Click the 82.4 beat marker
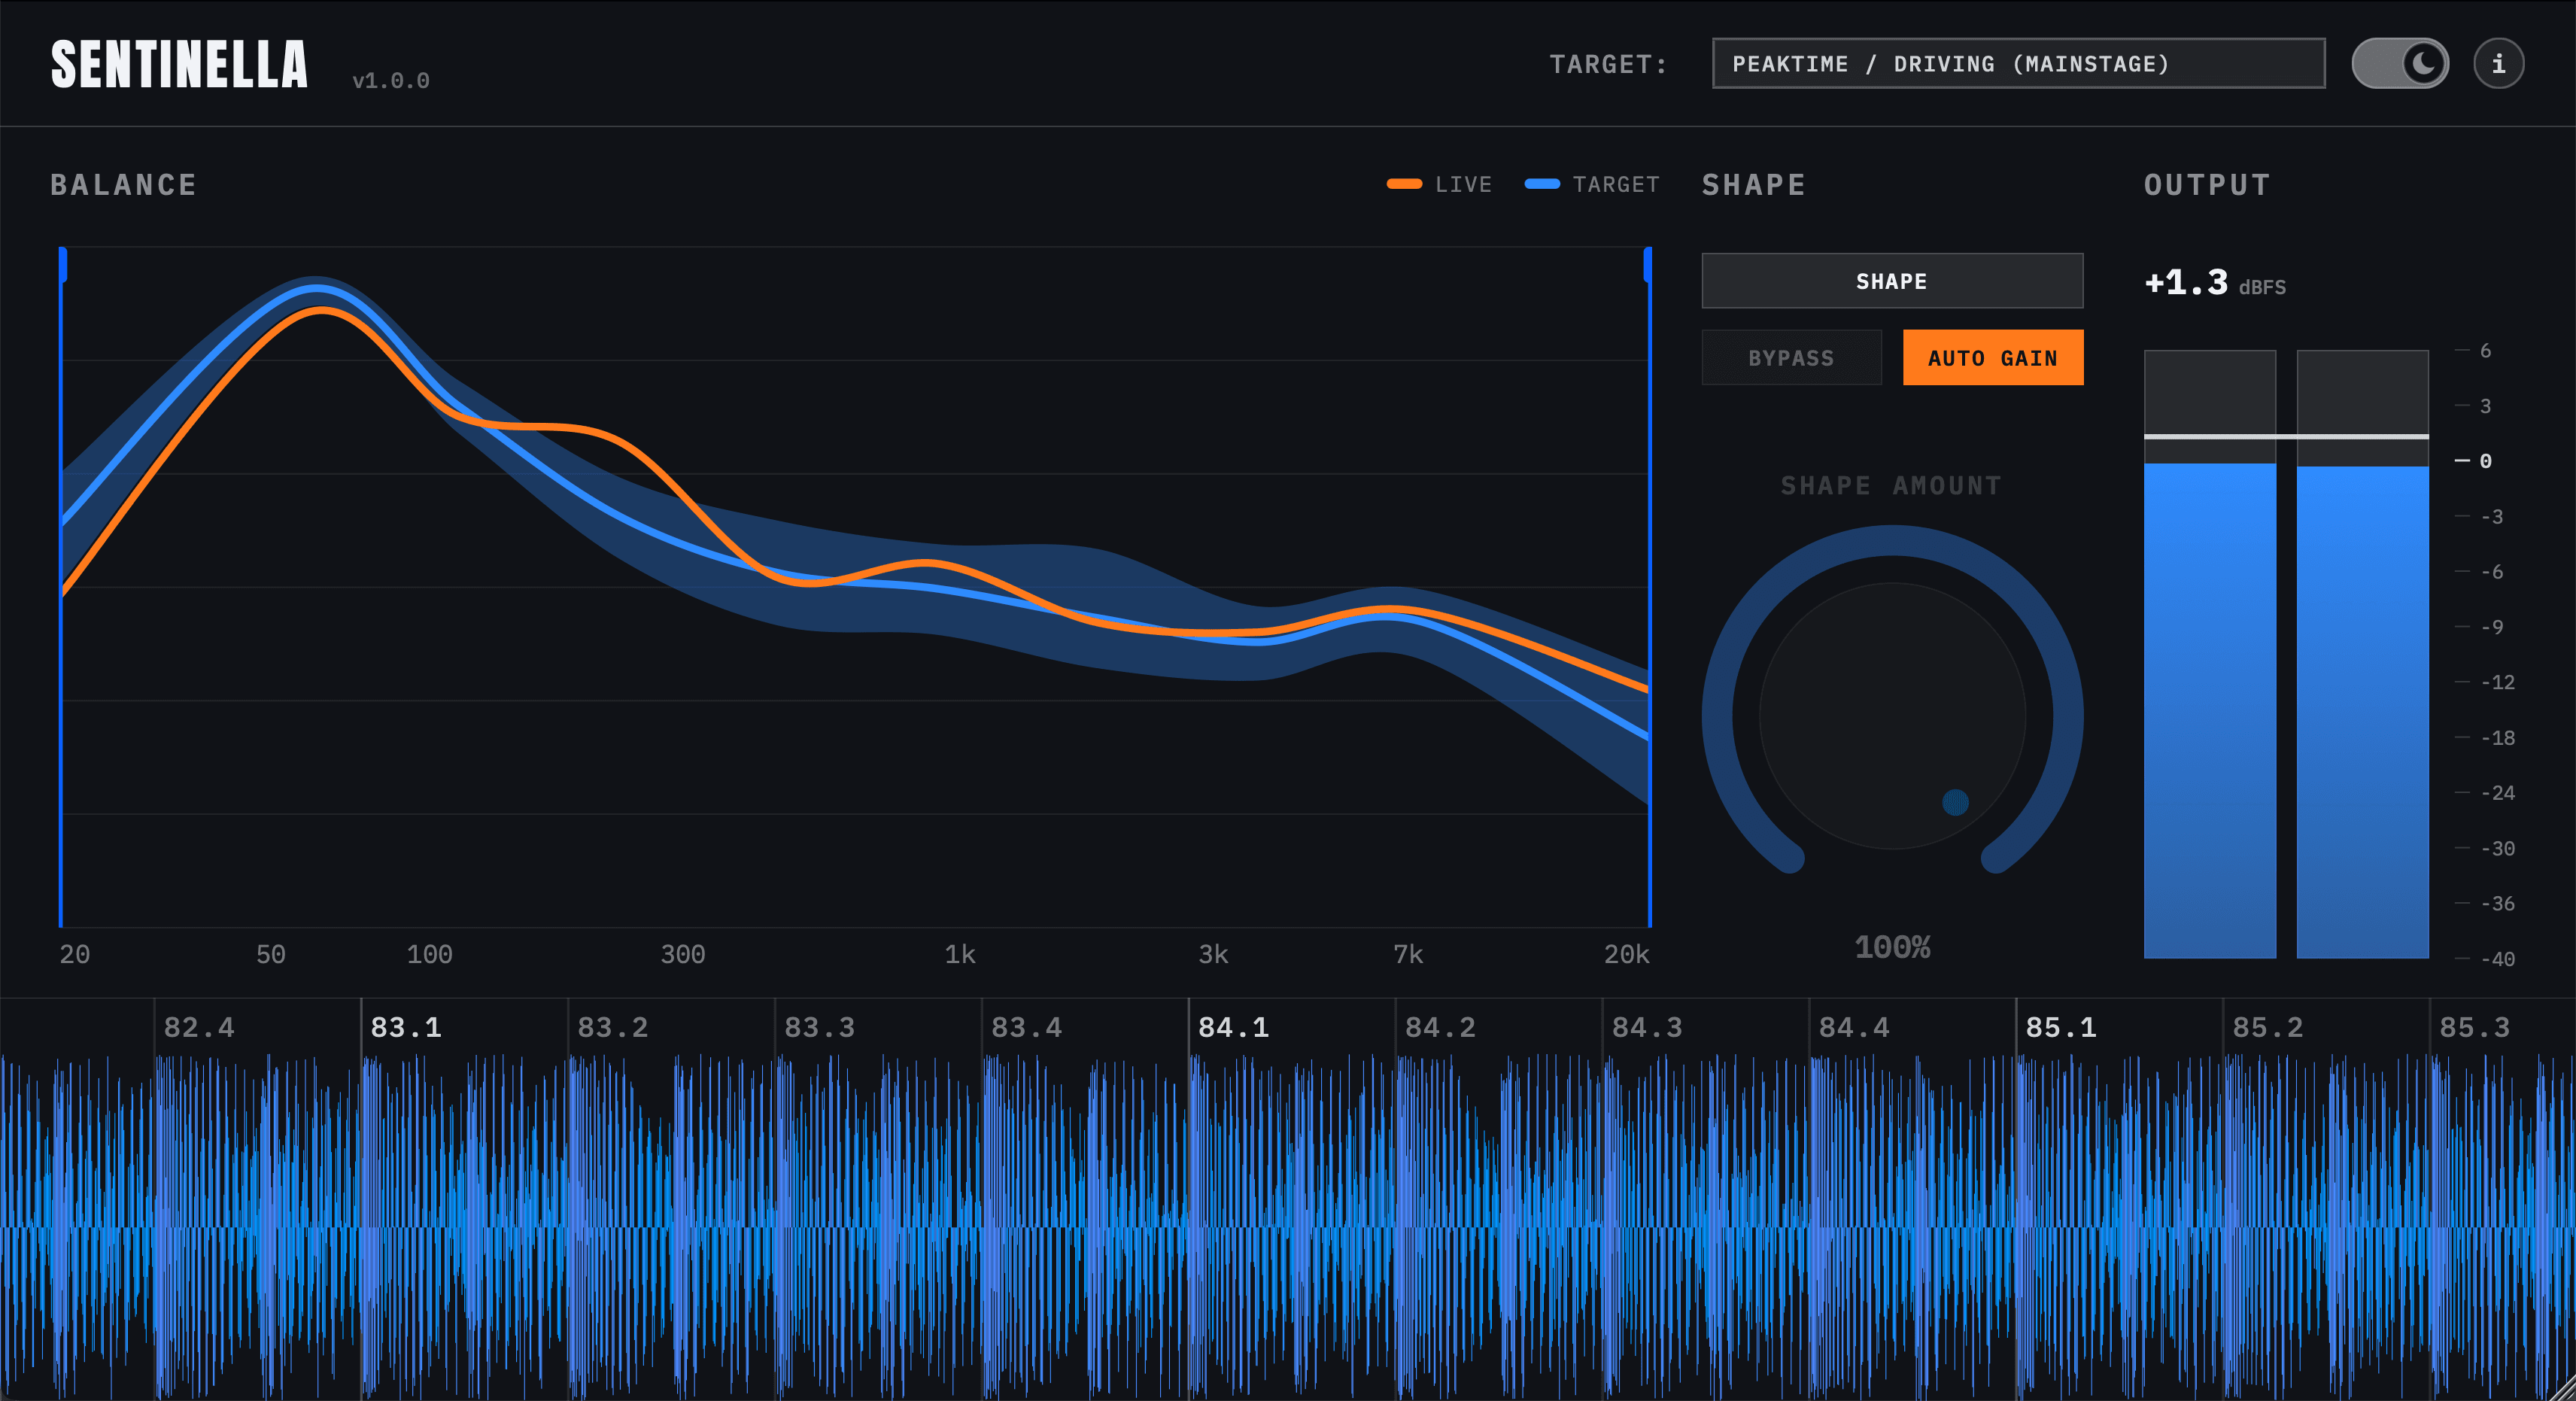Screen dimensions: 2576x1401 tap(199, 1027)
